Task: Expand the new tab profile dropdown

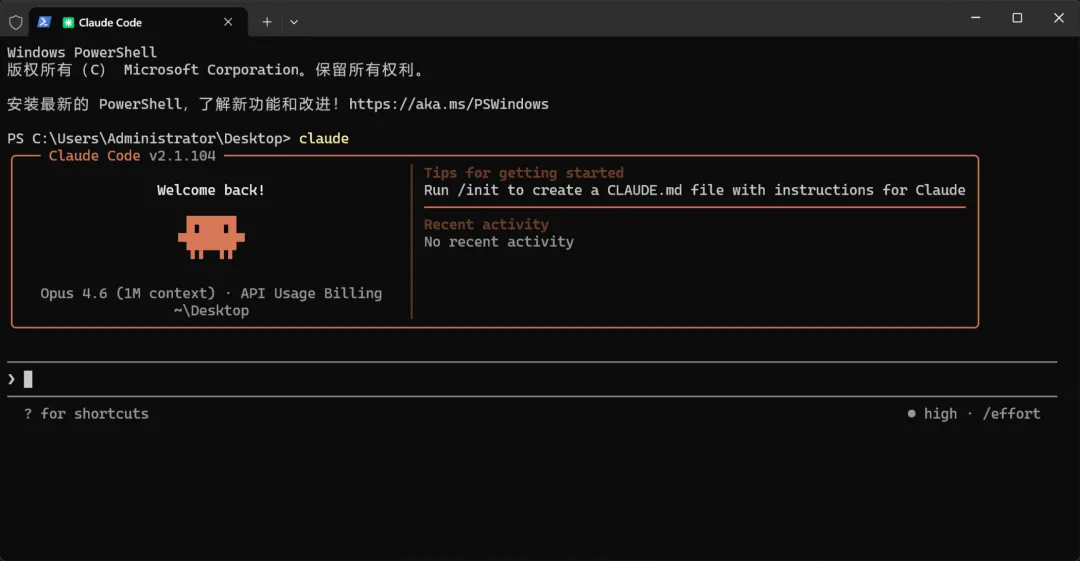Action: (x=294, y=22)
